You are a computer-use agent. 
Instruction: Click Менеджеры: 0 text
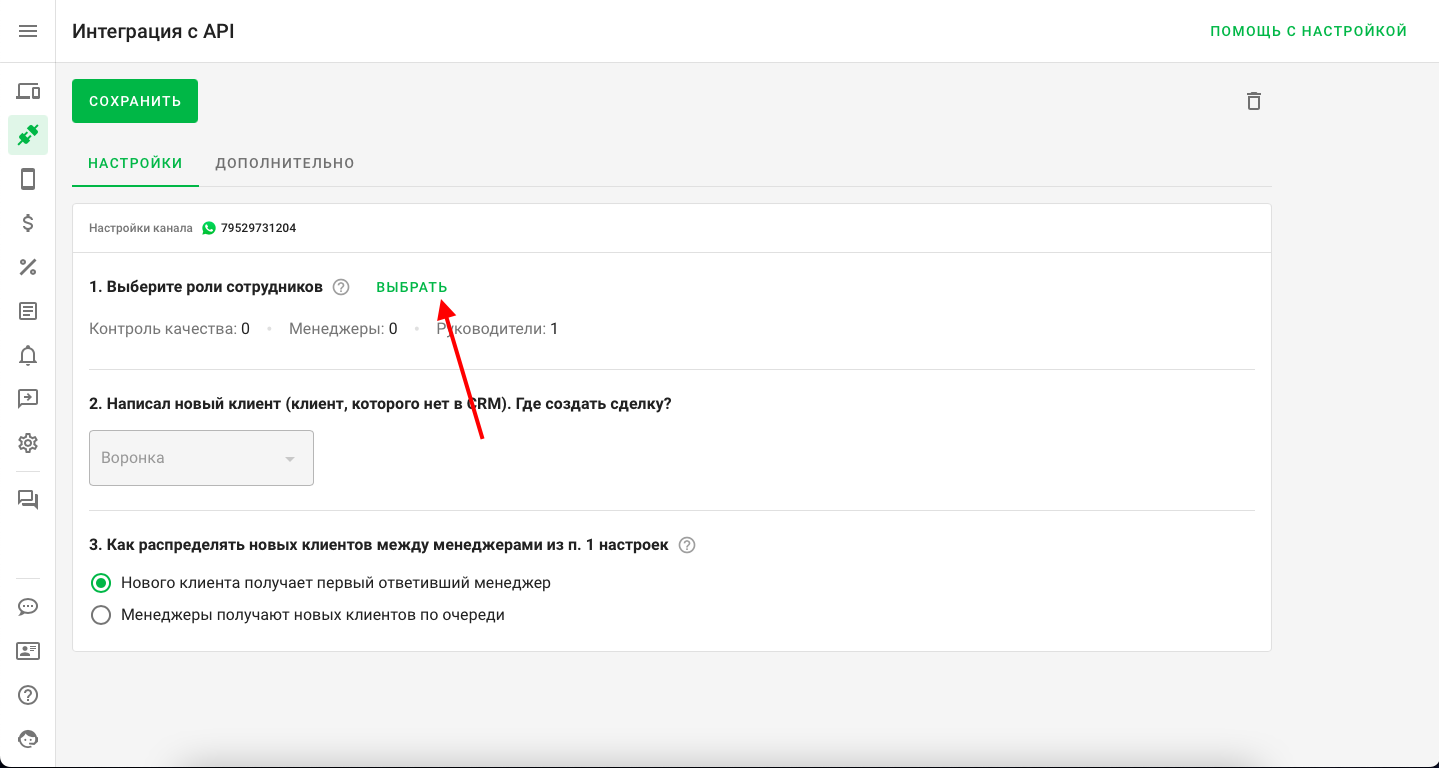pyautogui.click(x=343, y=328)
